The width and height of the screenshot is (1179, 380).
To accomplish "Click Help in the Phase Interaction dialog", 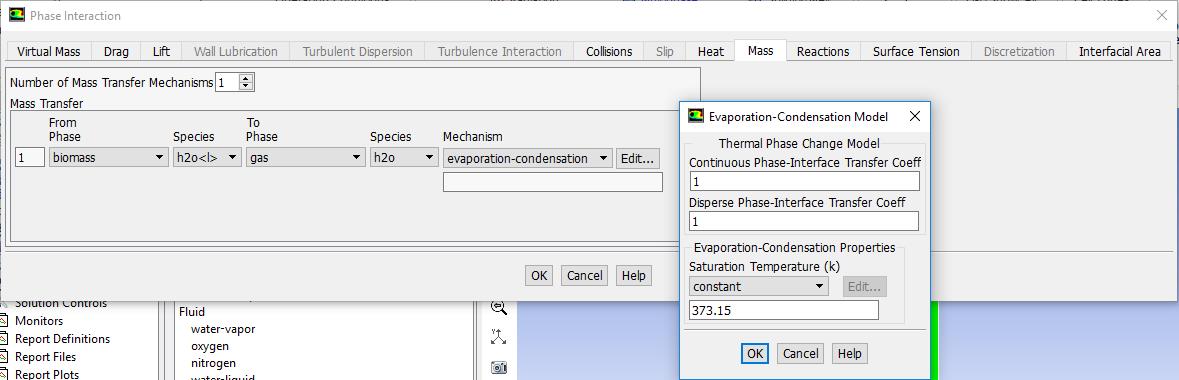I will tap(634, 275).
